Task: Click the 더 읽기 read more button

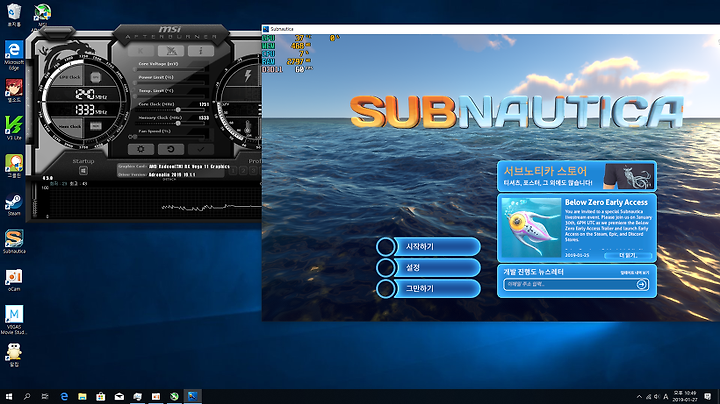Action: (x=628, y=255)
